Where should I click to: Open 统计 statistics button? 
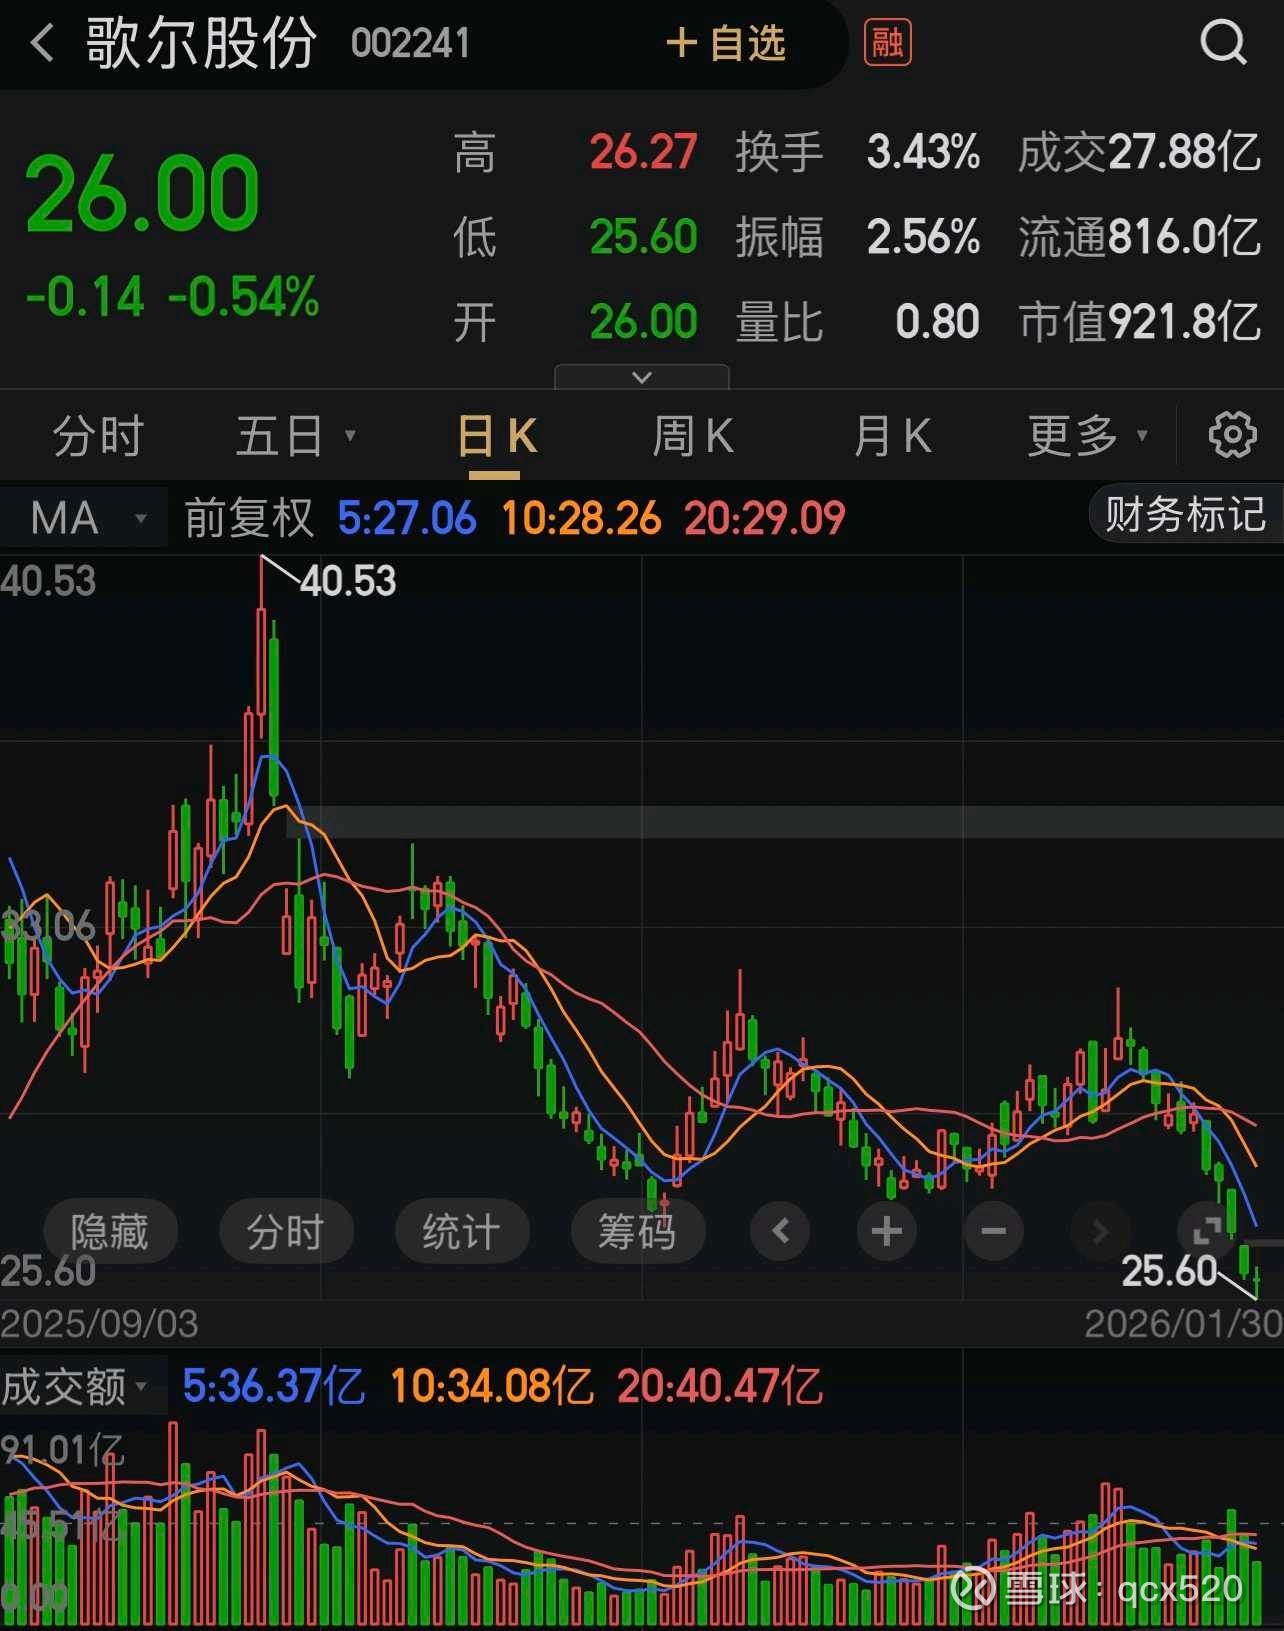(x=462, y=1231)
